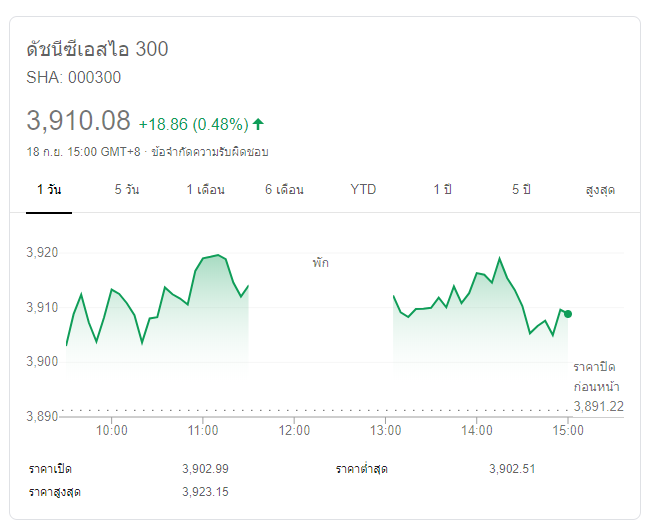Viewport: 650px width, 532px height.
Task: Click the green upward arrow icon
Action: pos(258,124)
